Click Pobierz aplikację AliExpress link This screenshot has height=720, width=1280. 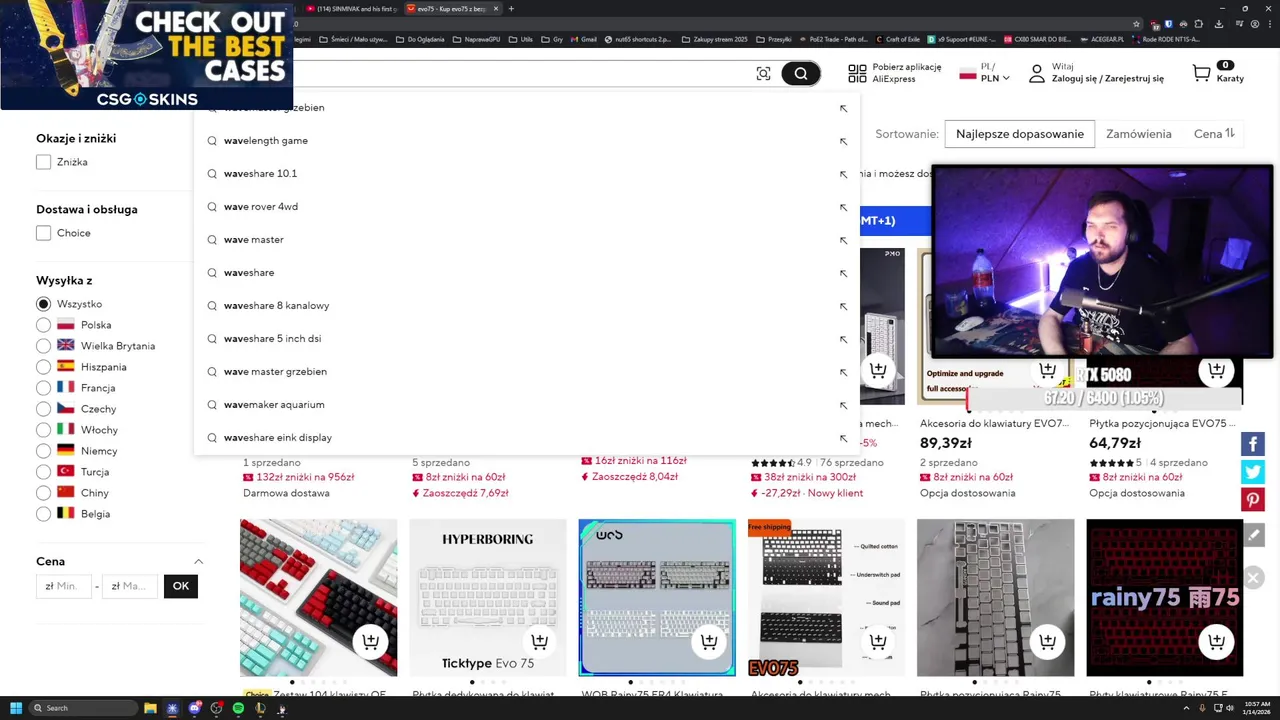coord(907,73)
